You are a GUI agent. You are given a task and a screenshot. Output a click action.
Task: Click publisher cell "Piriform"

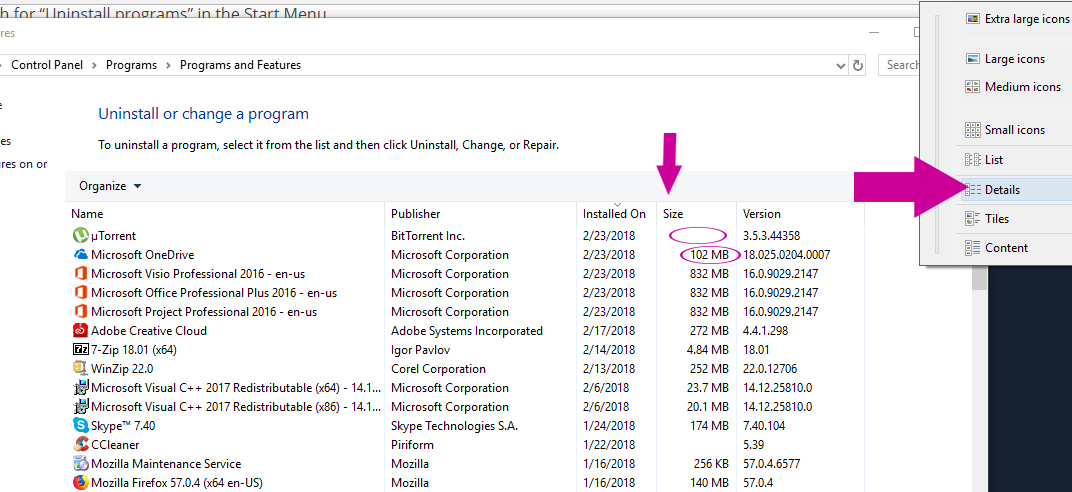click(x=412, y=445)
